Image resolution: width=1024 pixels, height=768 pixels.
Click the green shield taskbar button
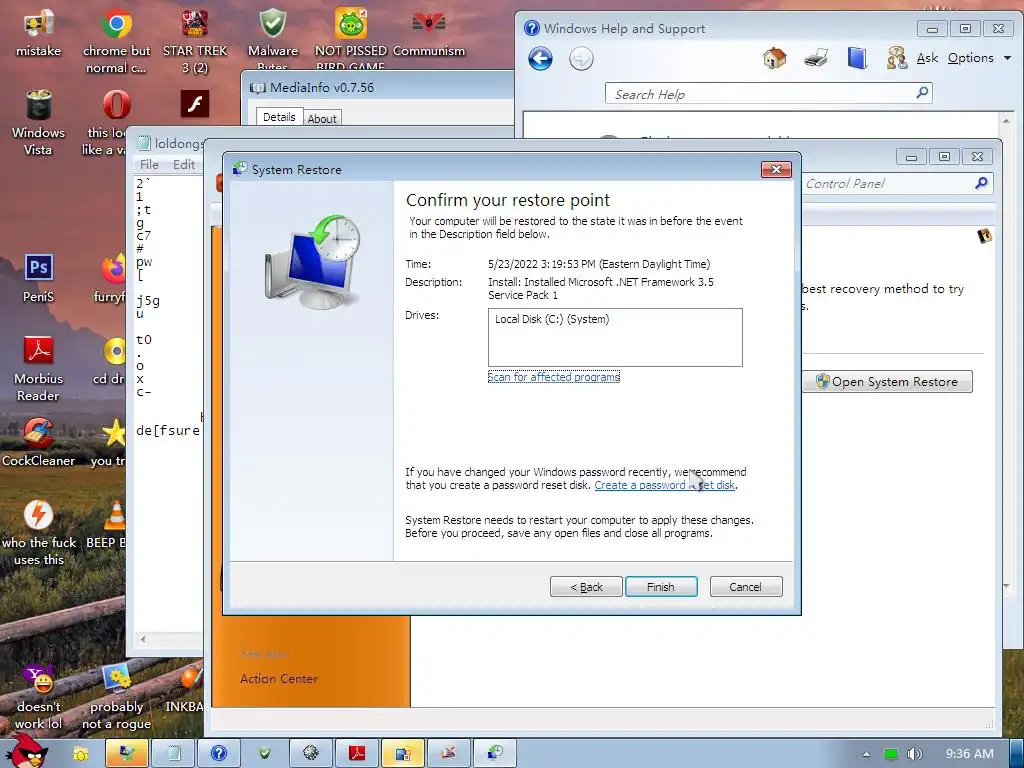click(264, 753)
